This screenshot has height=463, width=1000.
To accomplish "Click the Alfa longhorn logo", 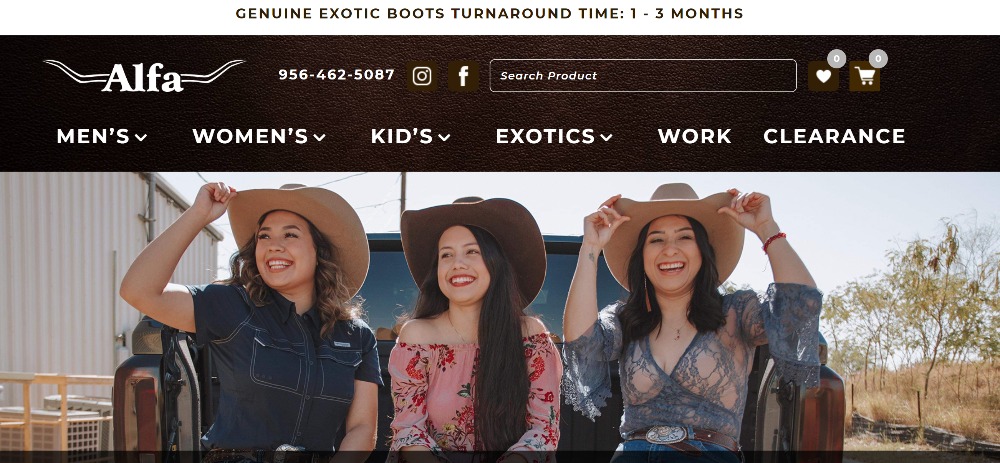I will 144,76.
